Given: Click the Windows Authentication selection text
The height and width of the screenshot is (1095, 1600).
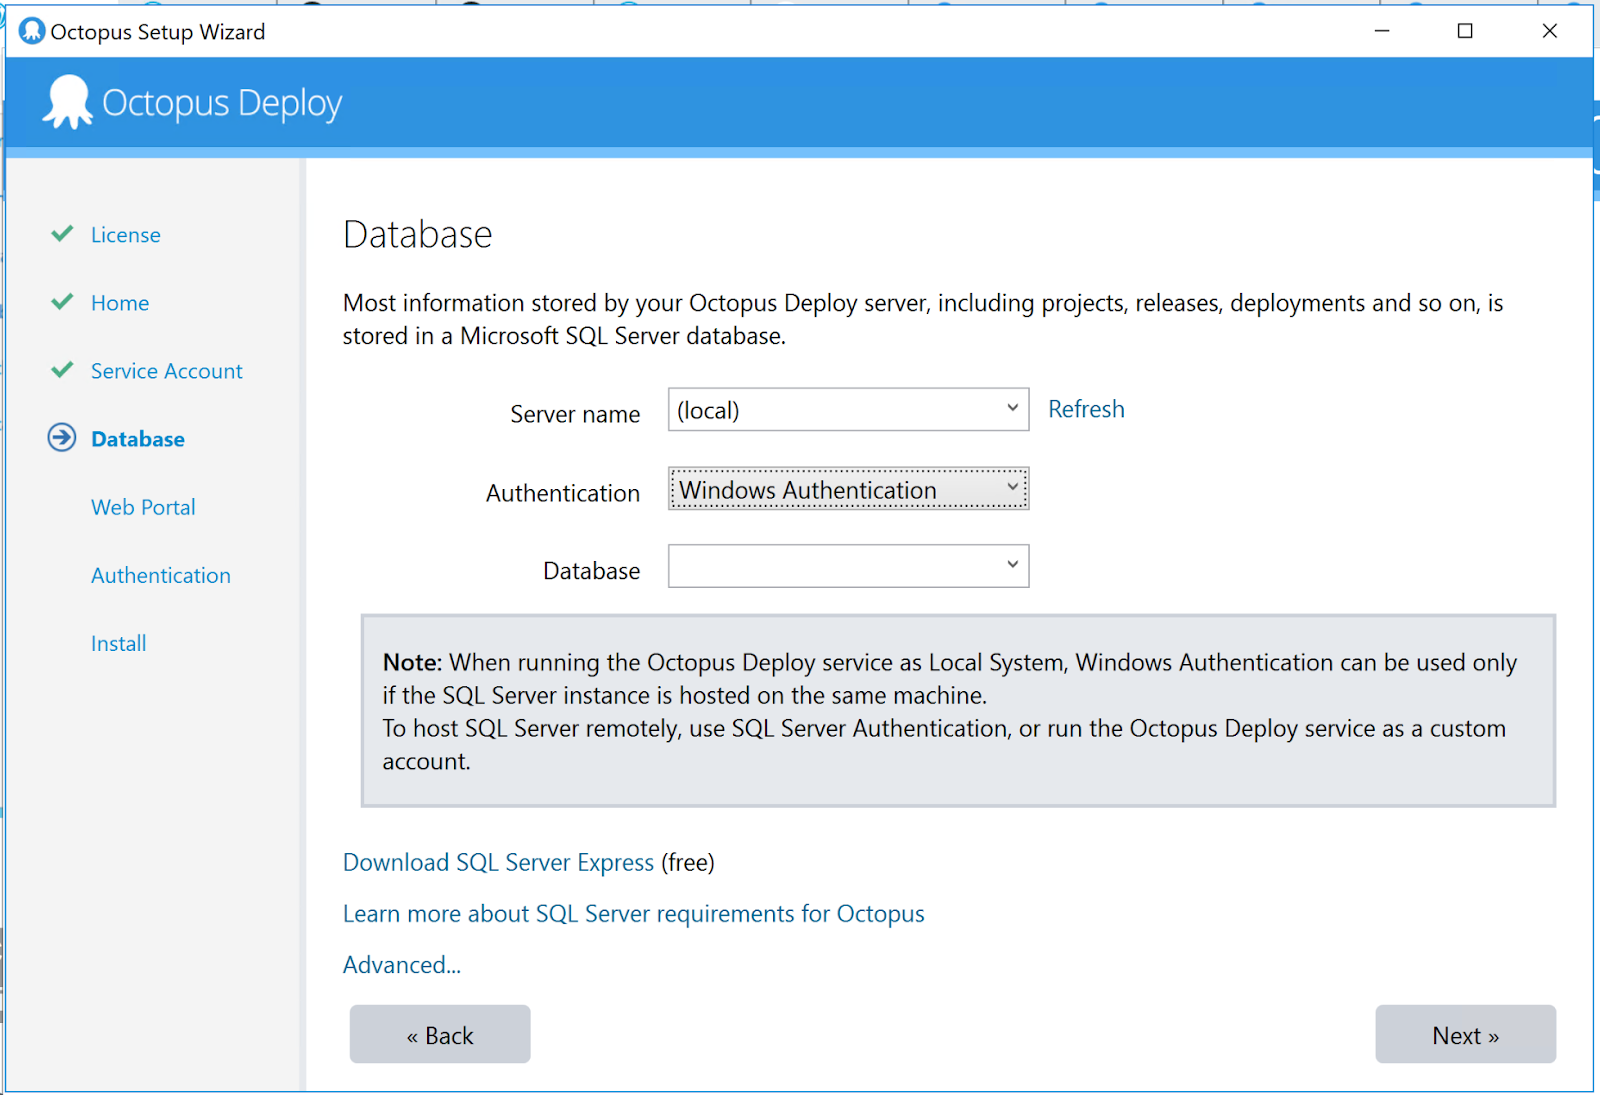Looking at the screenshot, I should tap(808, 490).
